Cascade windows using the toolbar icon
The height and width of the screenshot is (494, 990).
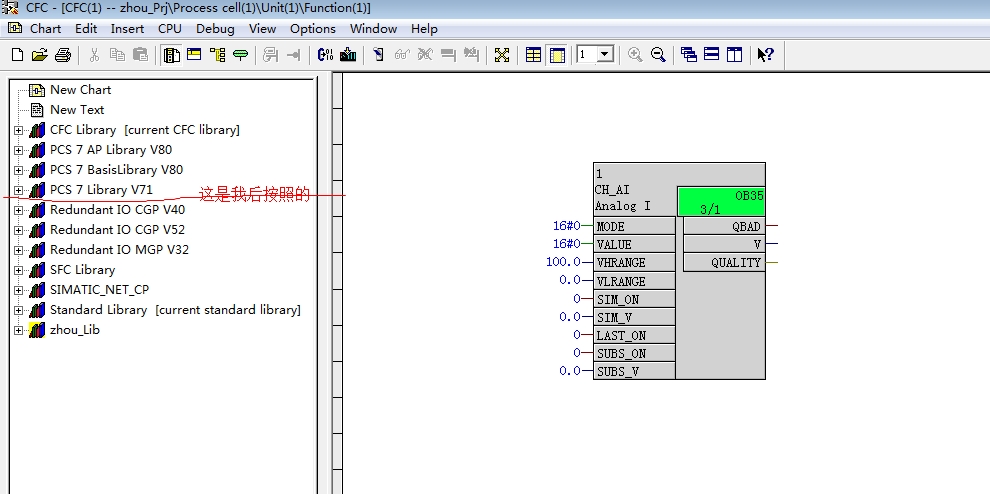pos(689,55)
